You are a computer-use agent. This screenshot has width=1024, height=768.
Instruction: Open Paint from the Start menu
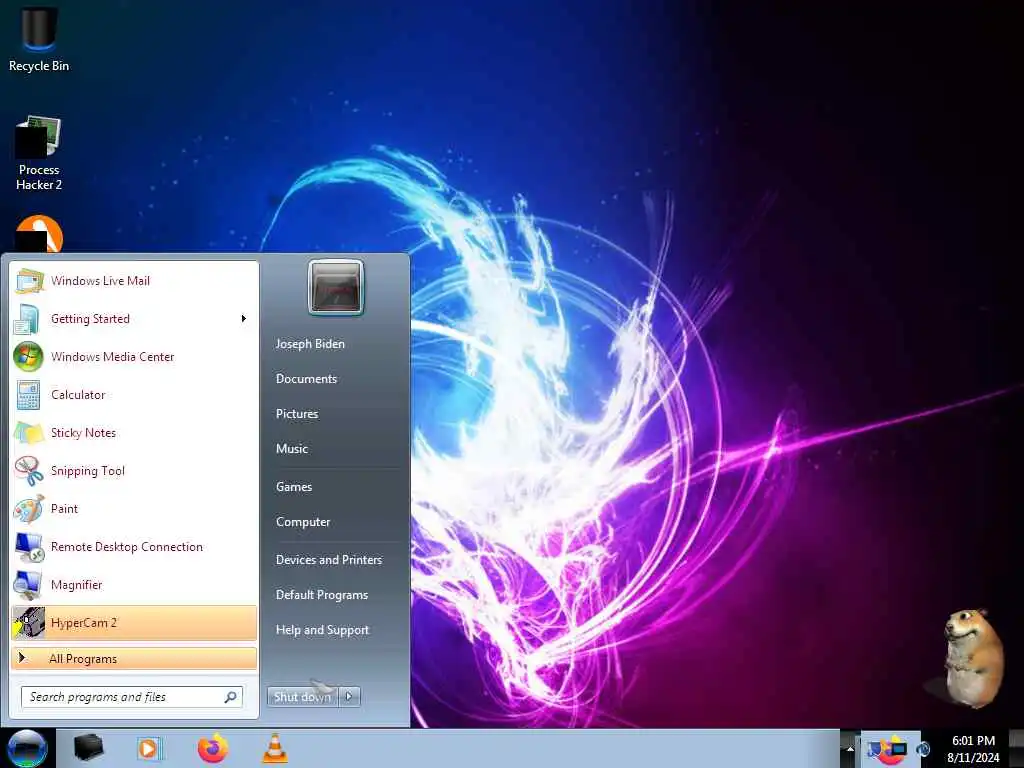pos(134,509)
